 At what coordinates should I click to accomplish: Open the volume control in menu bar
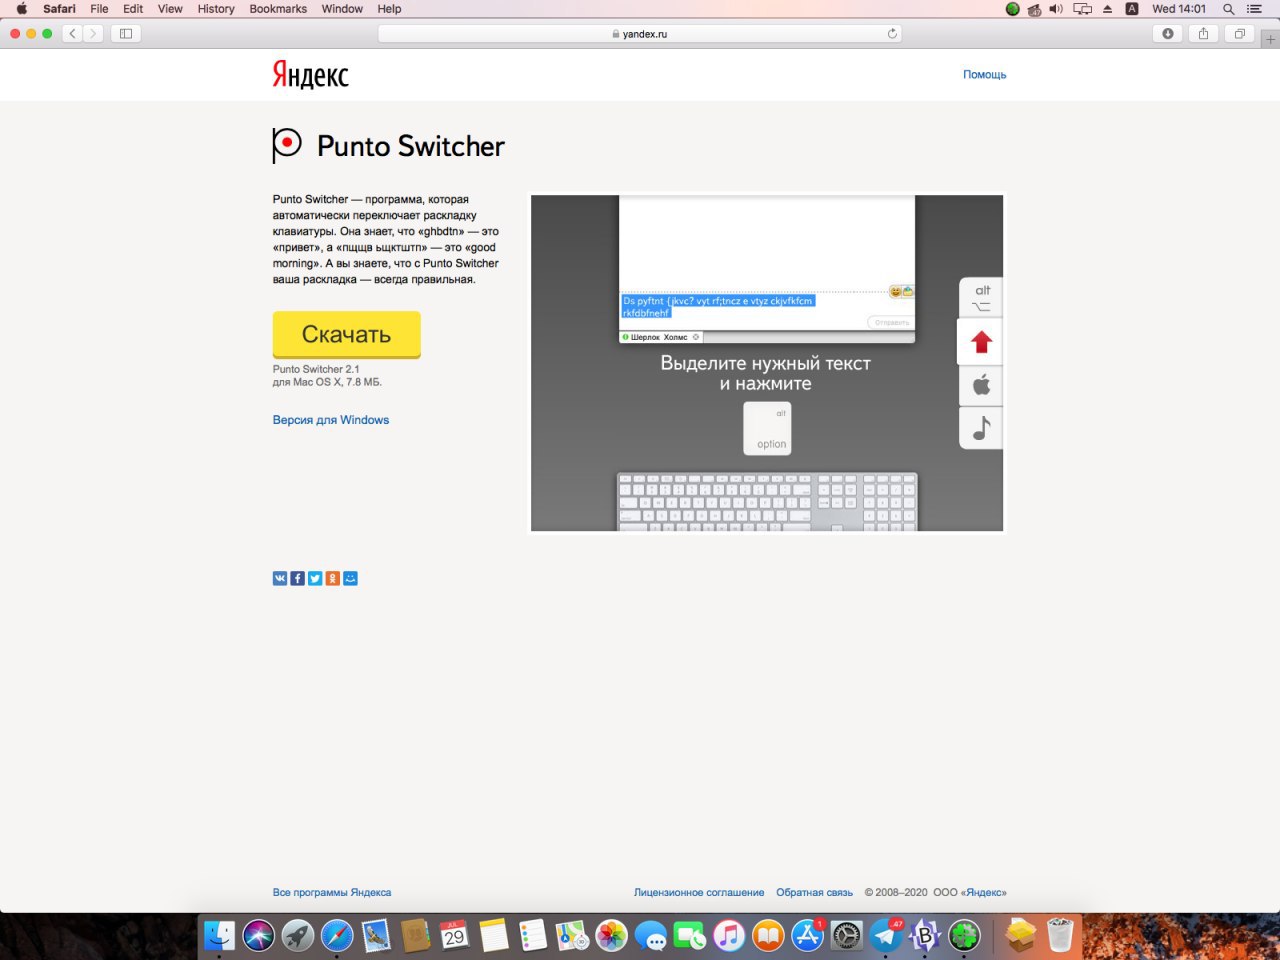[1056, 9]
